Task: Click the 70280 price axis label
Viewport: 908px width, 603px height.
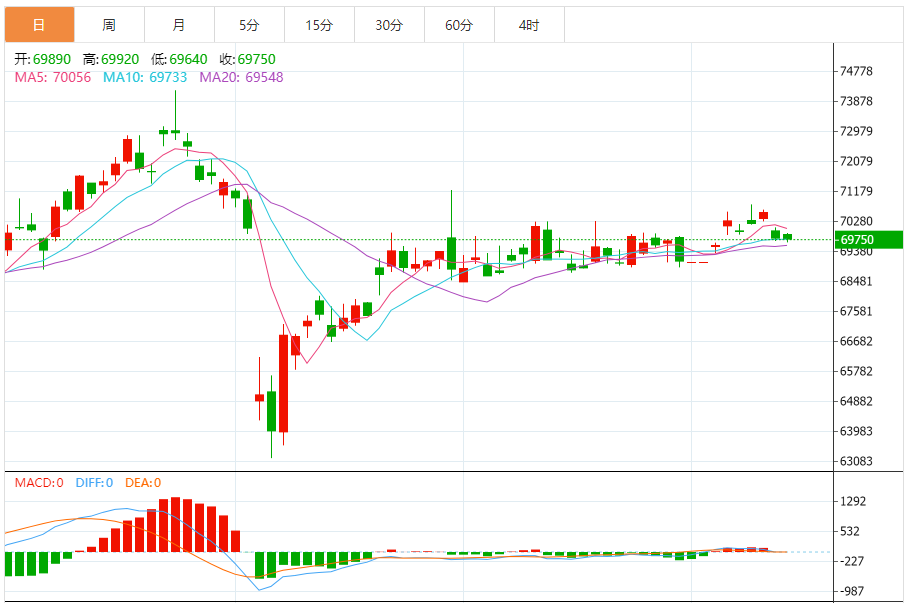Action: (x=856, y=221)
